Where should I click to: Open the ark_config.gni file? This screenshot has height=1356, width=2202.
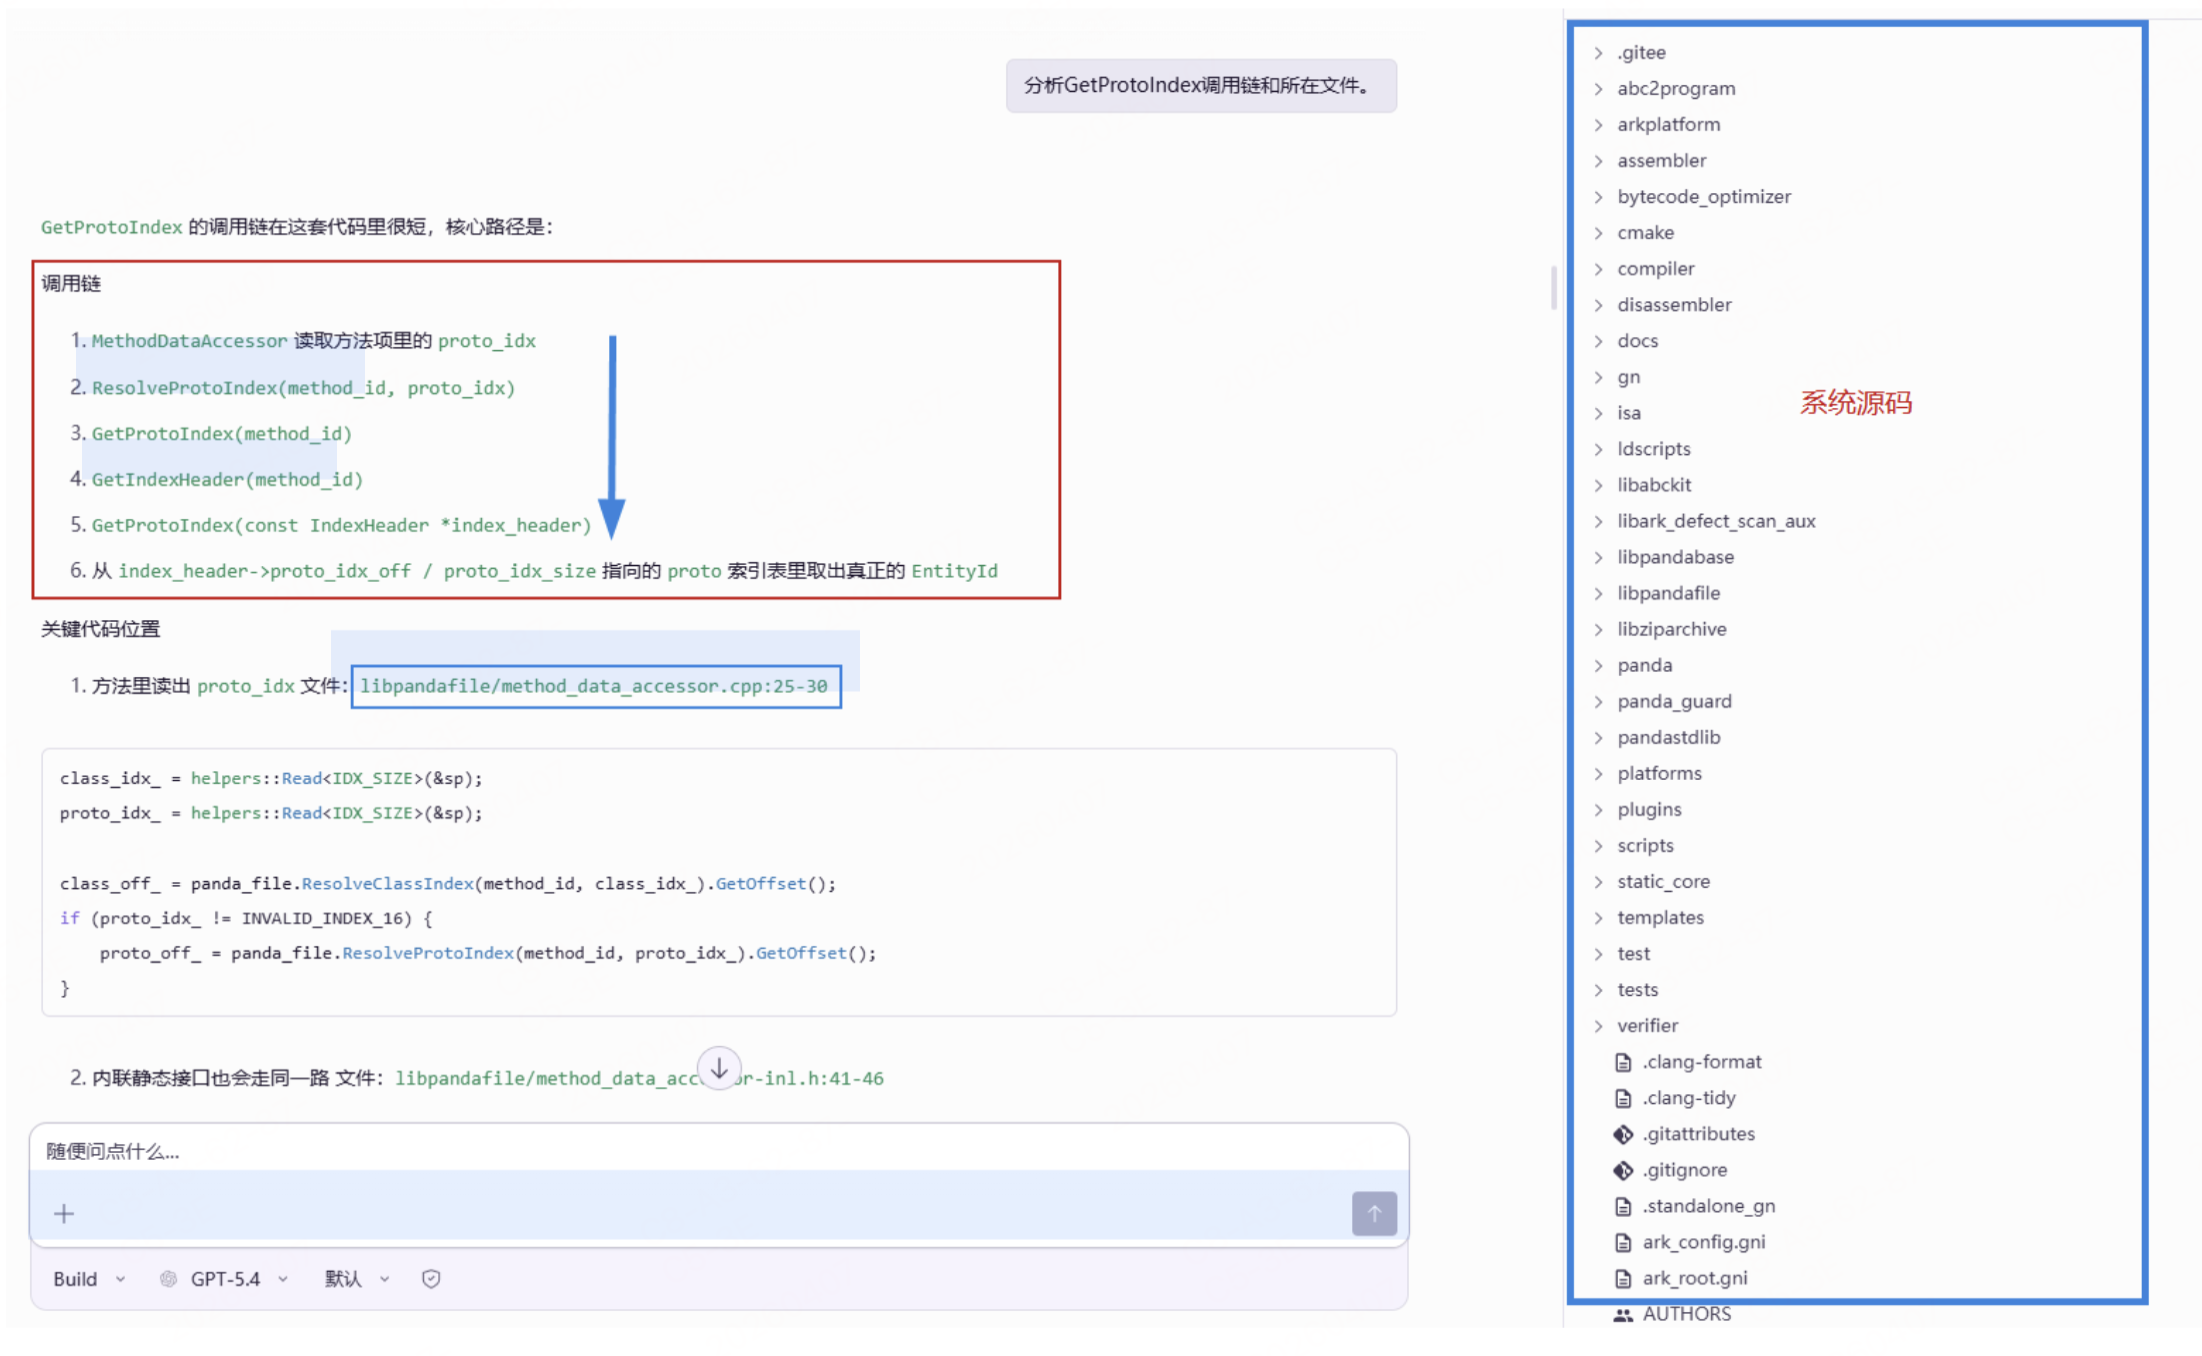[1703, 1242]
